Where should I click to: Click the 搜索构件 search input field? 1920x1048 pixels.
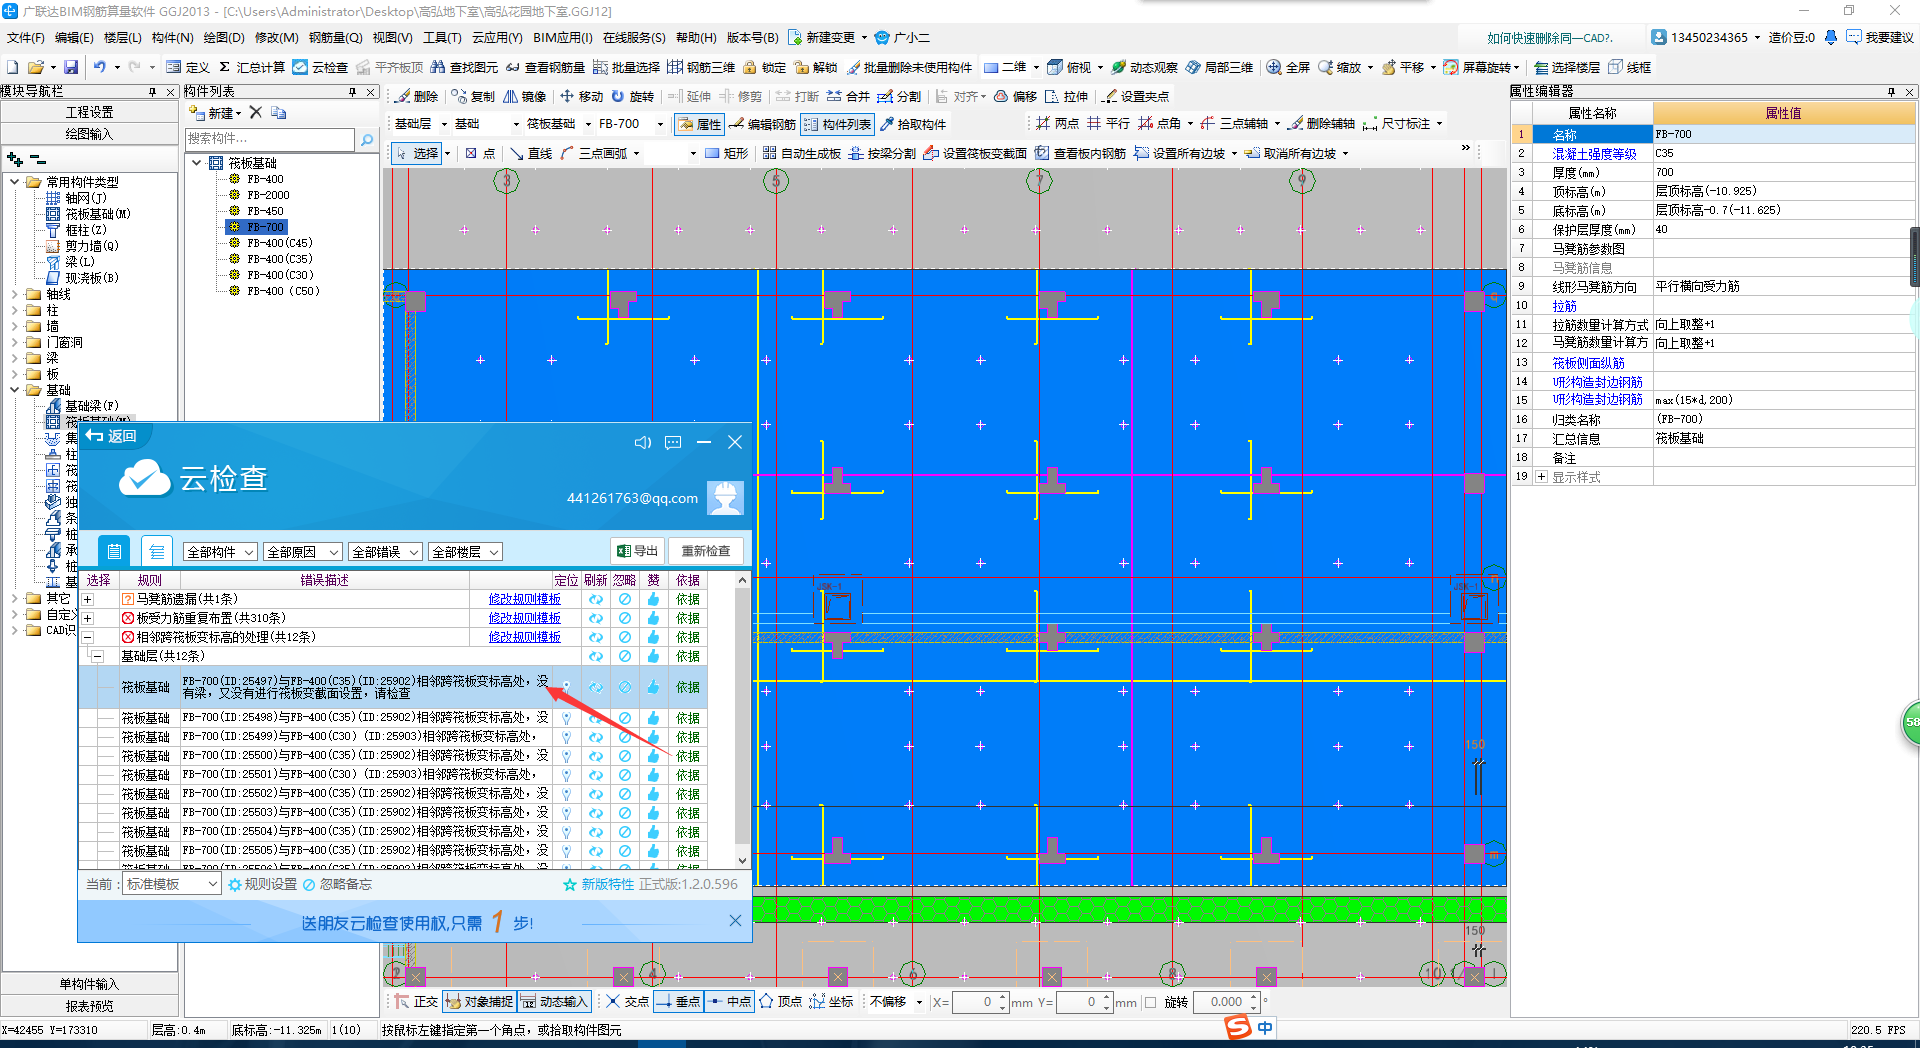click(270, 139)
